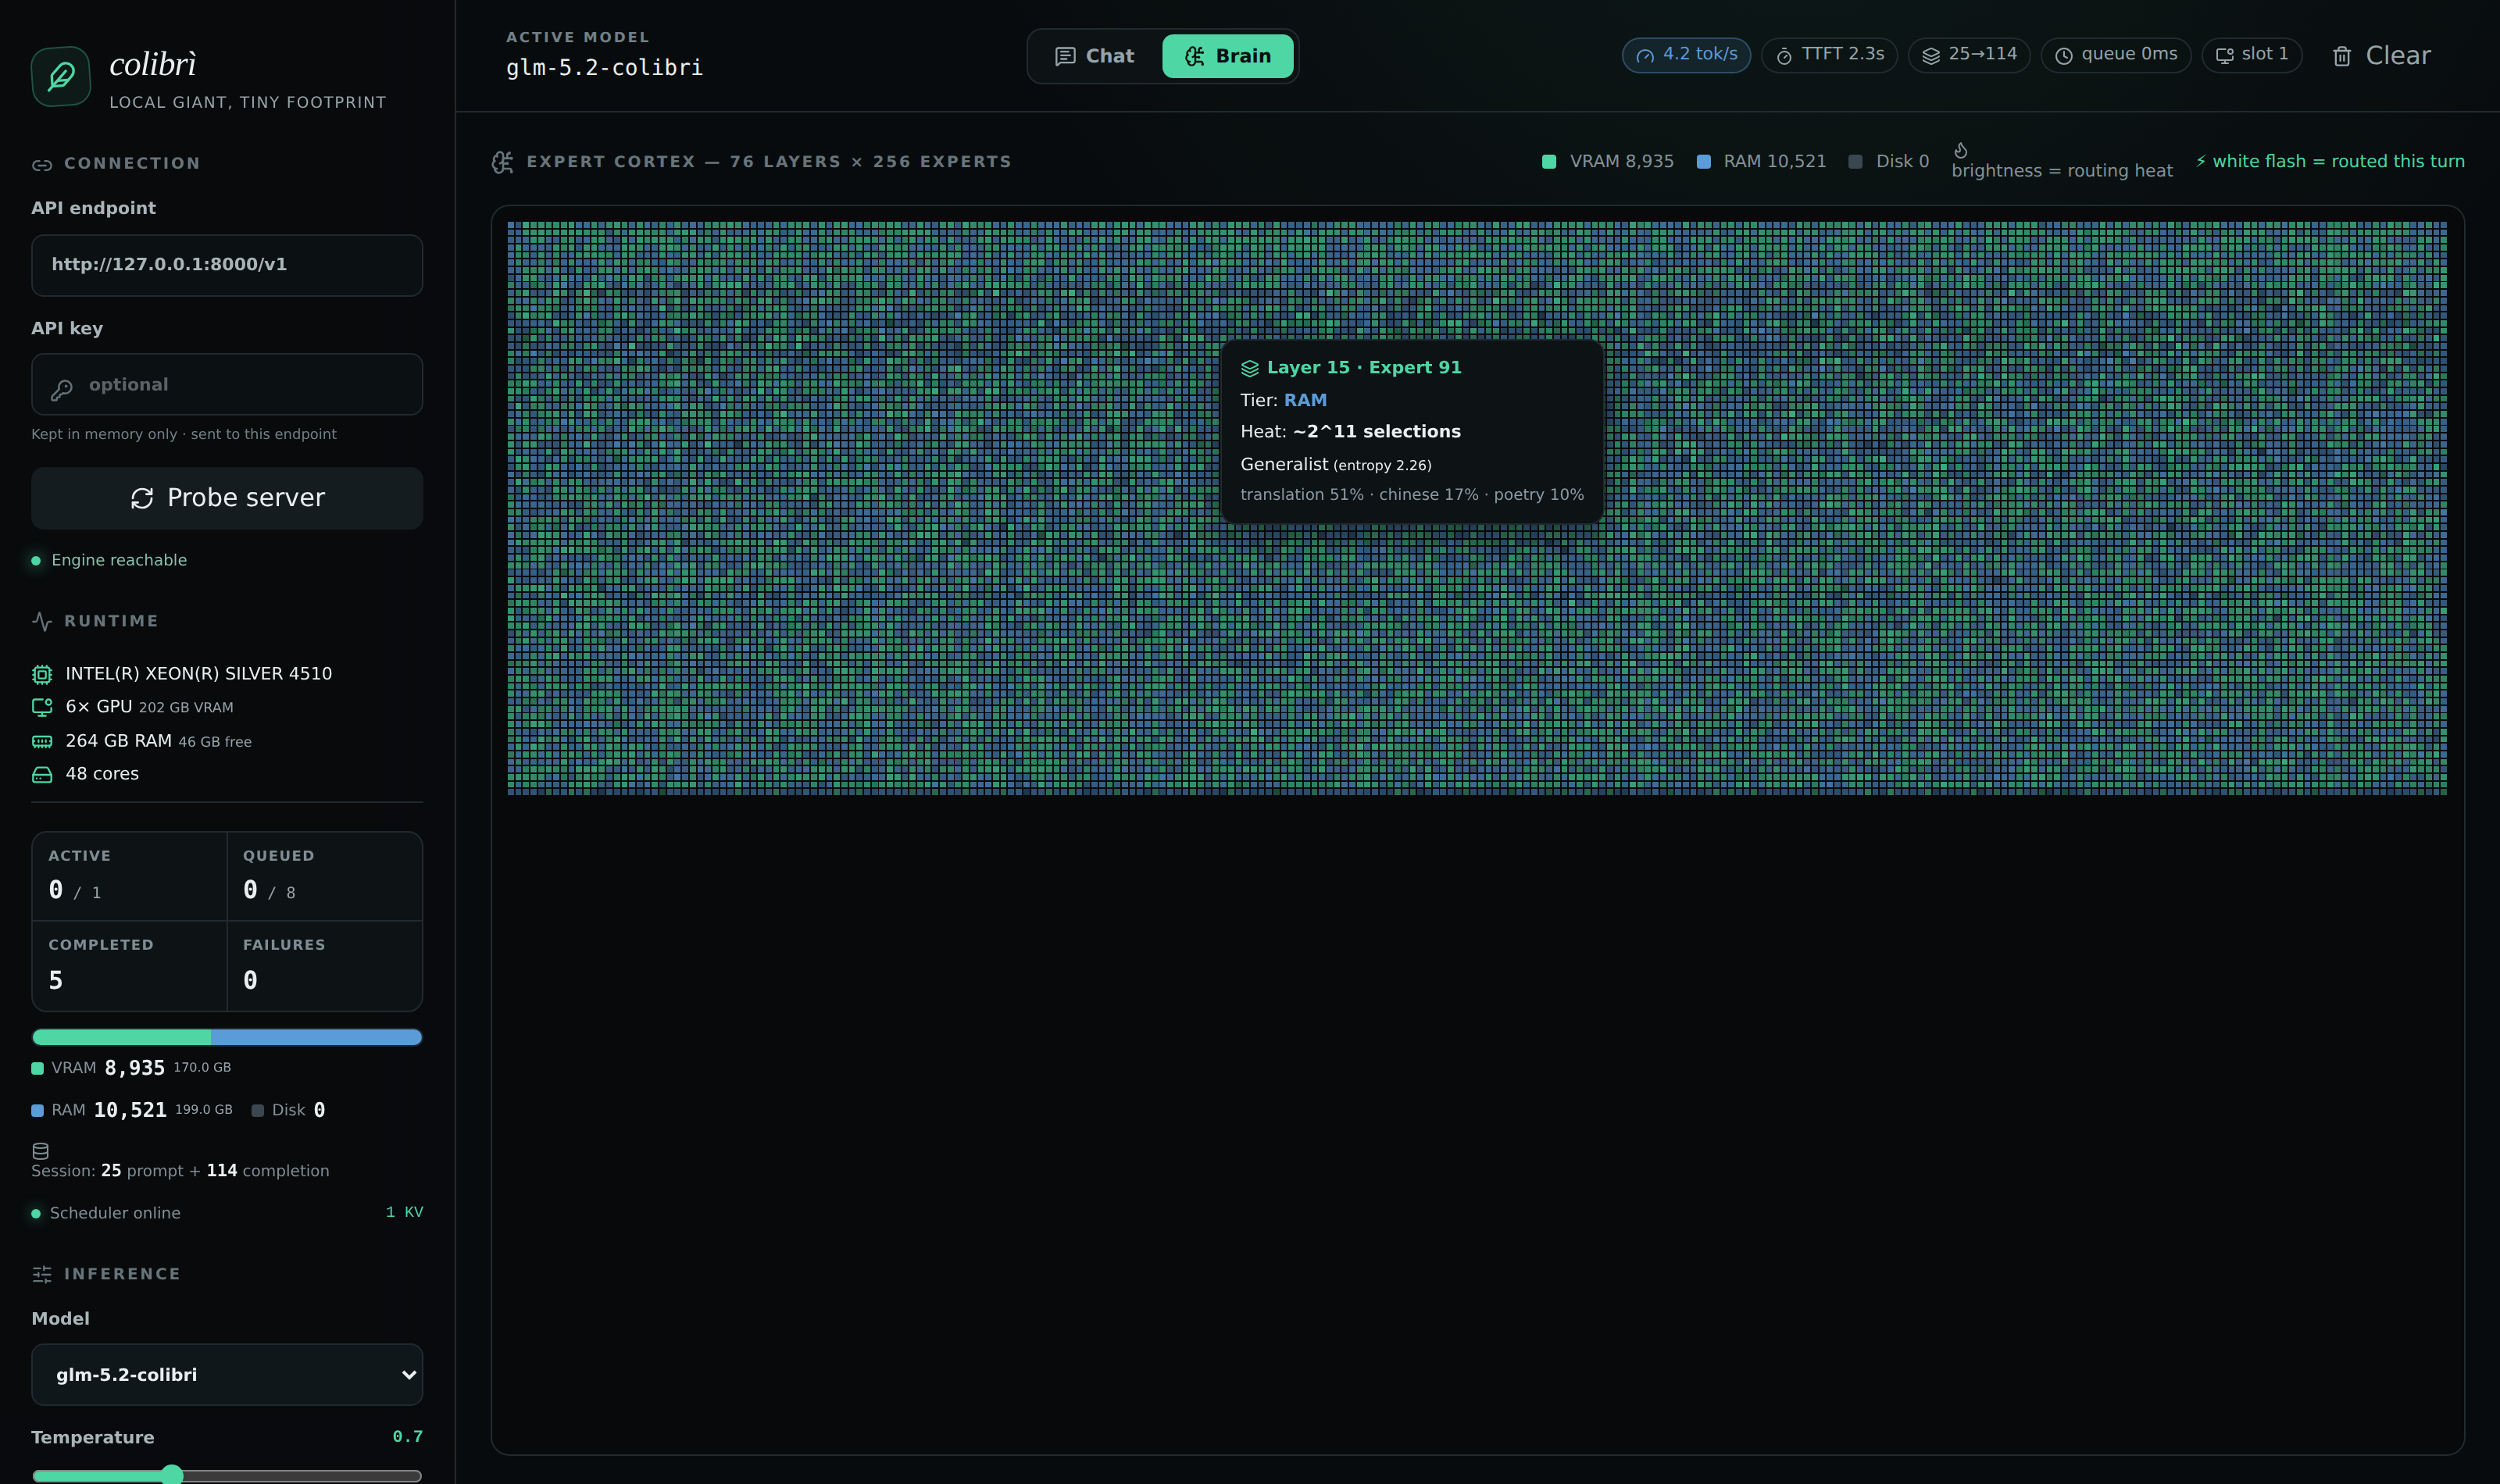Clear the conversation with Clear button
This screenshot has width=2500, height=1484.
[2381, 56]
